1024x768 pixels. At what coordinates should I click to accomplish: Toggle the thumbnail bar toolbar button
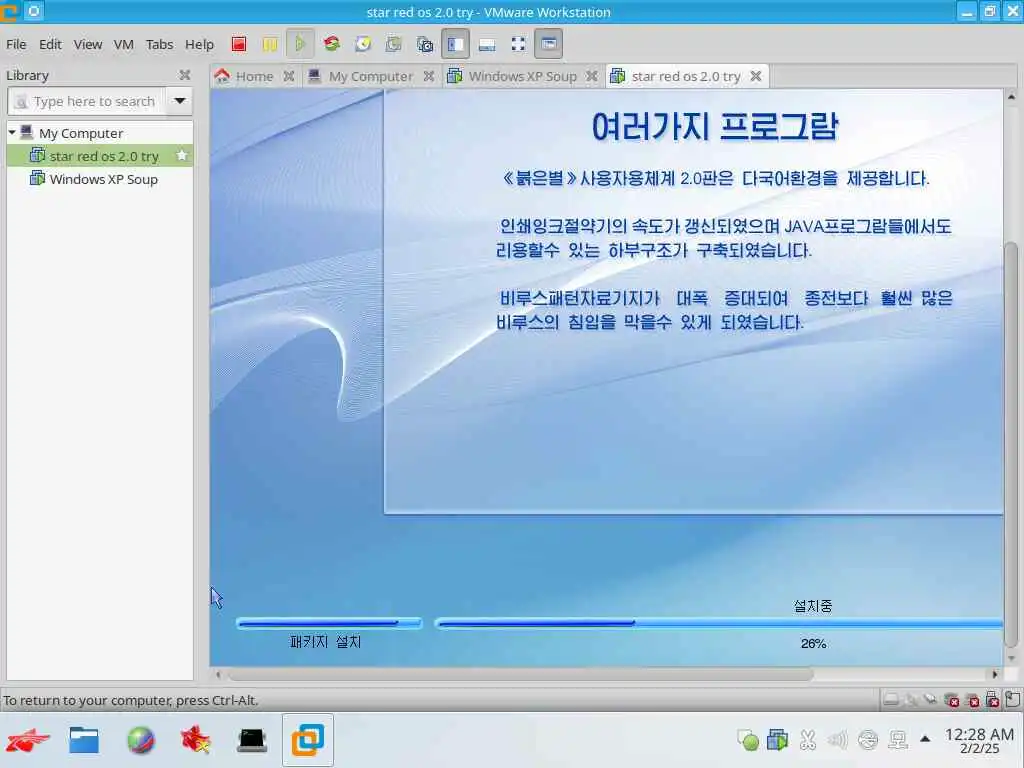pos(487,44)
